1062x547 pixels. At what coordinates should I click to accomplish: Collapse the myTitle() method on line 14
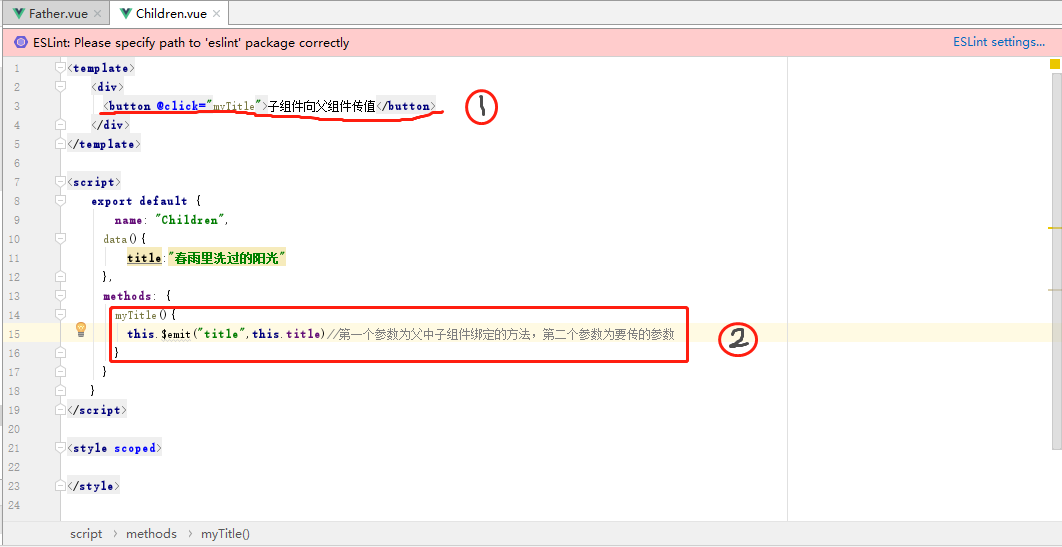(60, 314)
